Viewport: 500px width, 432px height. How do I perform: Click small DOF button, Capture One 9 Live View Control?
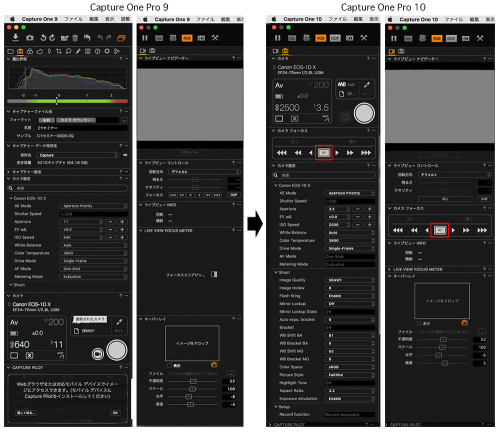tap(234, 195)
